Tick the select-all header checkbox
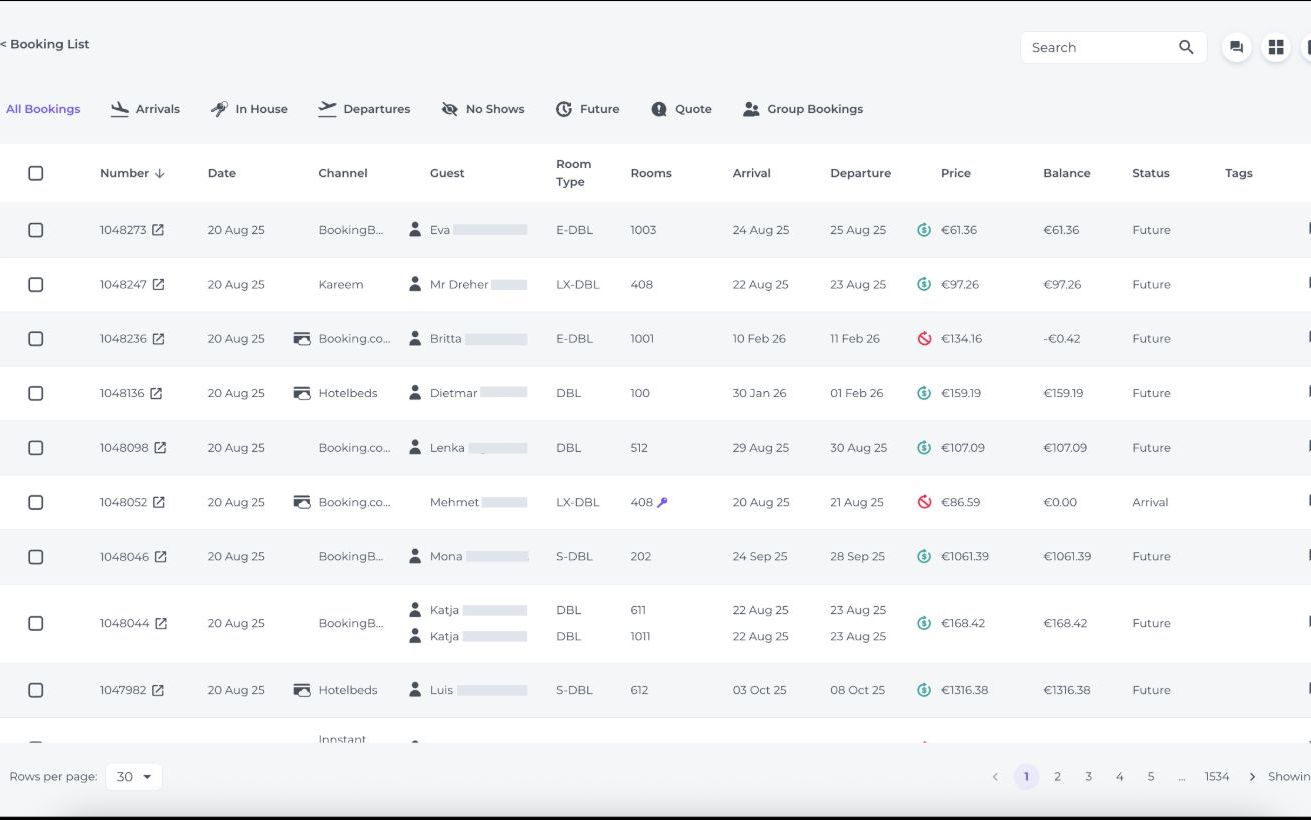Viewport: 1311px width, 820px height. click(36, 173)
